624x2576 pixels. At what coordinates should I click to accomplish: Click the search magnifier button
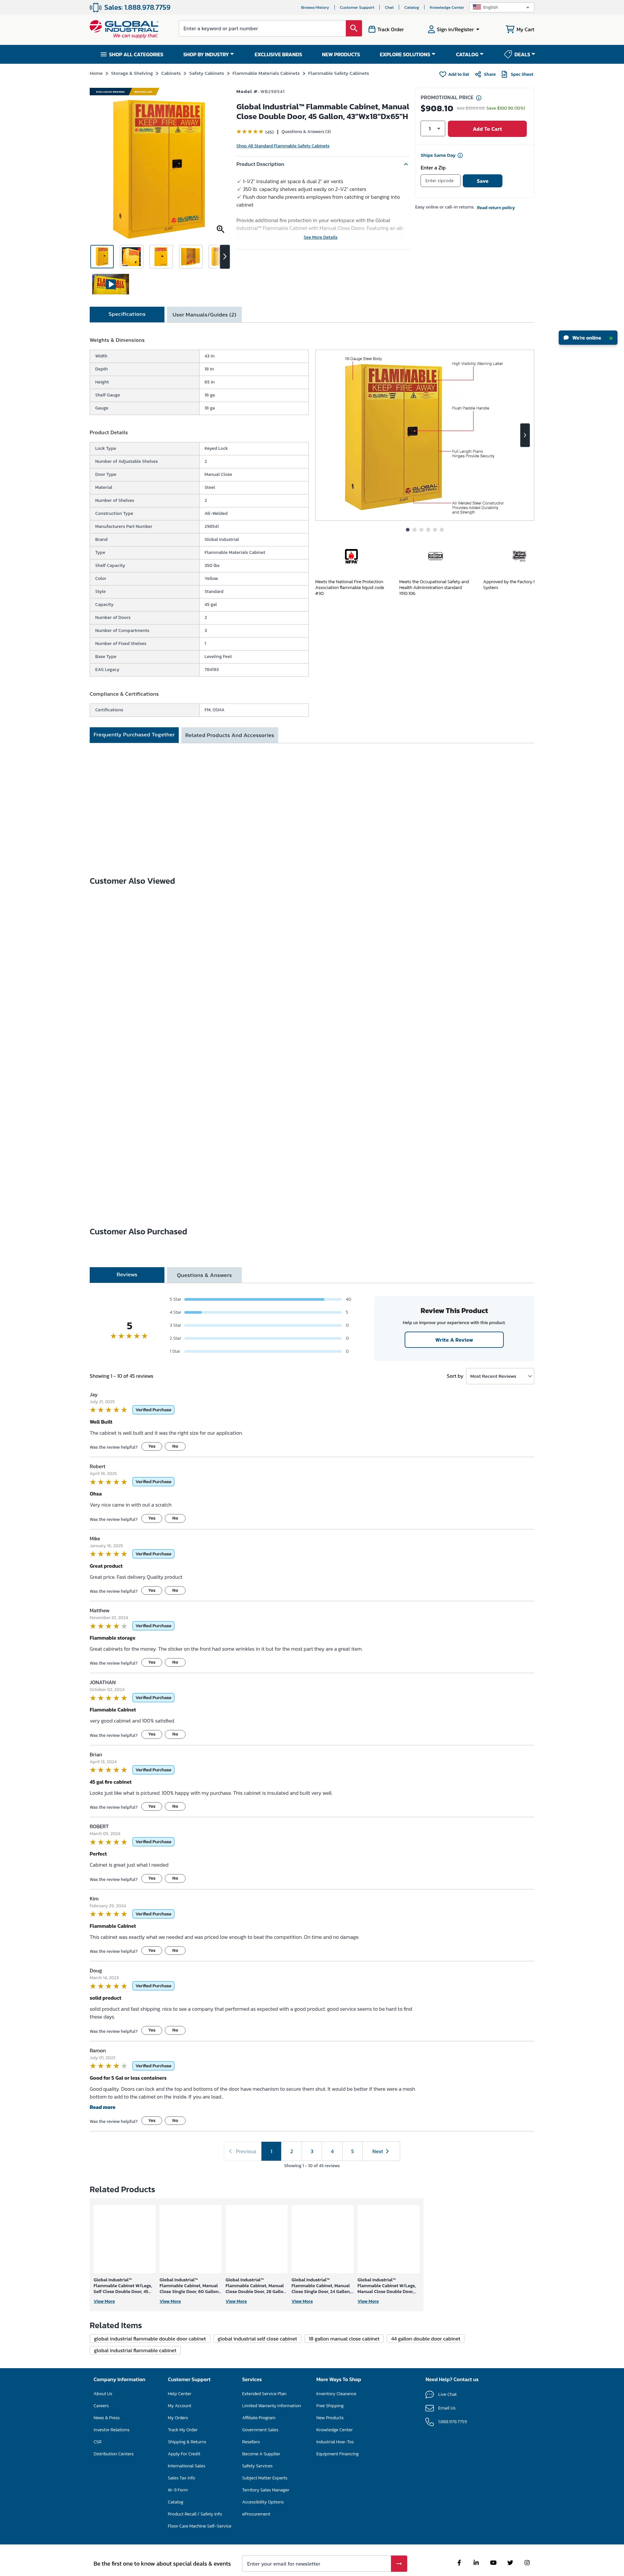(354, 28)
